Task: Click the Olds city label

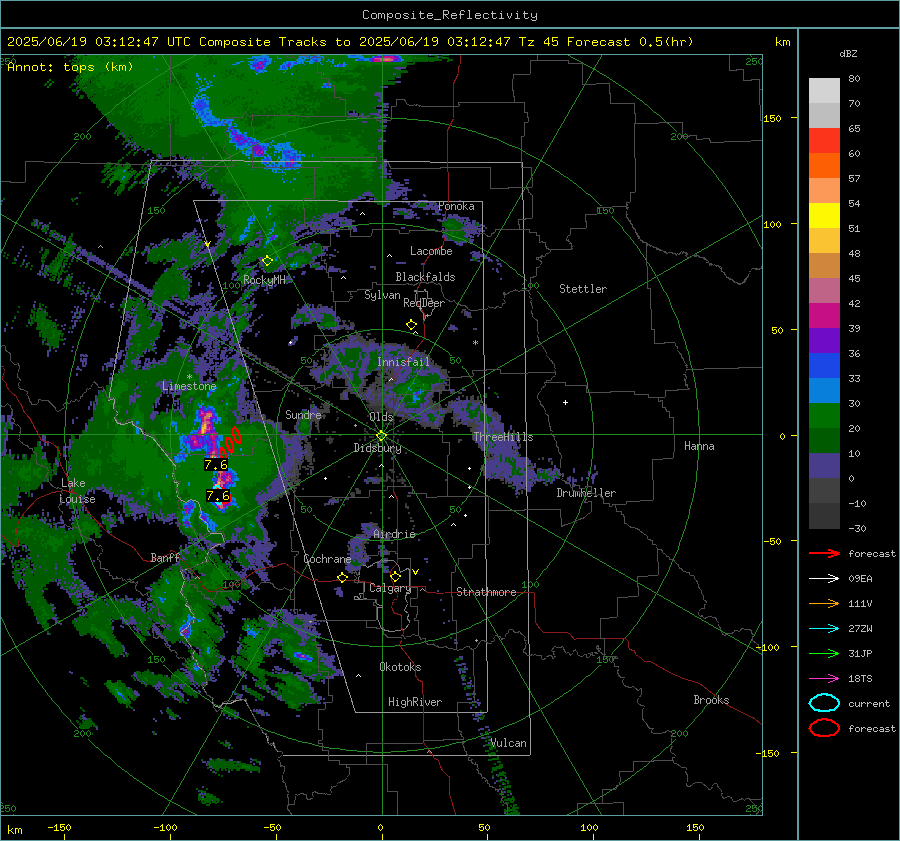Action: pos(381,416)
